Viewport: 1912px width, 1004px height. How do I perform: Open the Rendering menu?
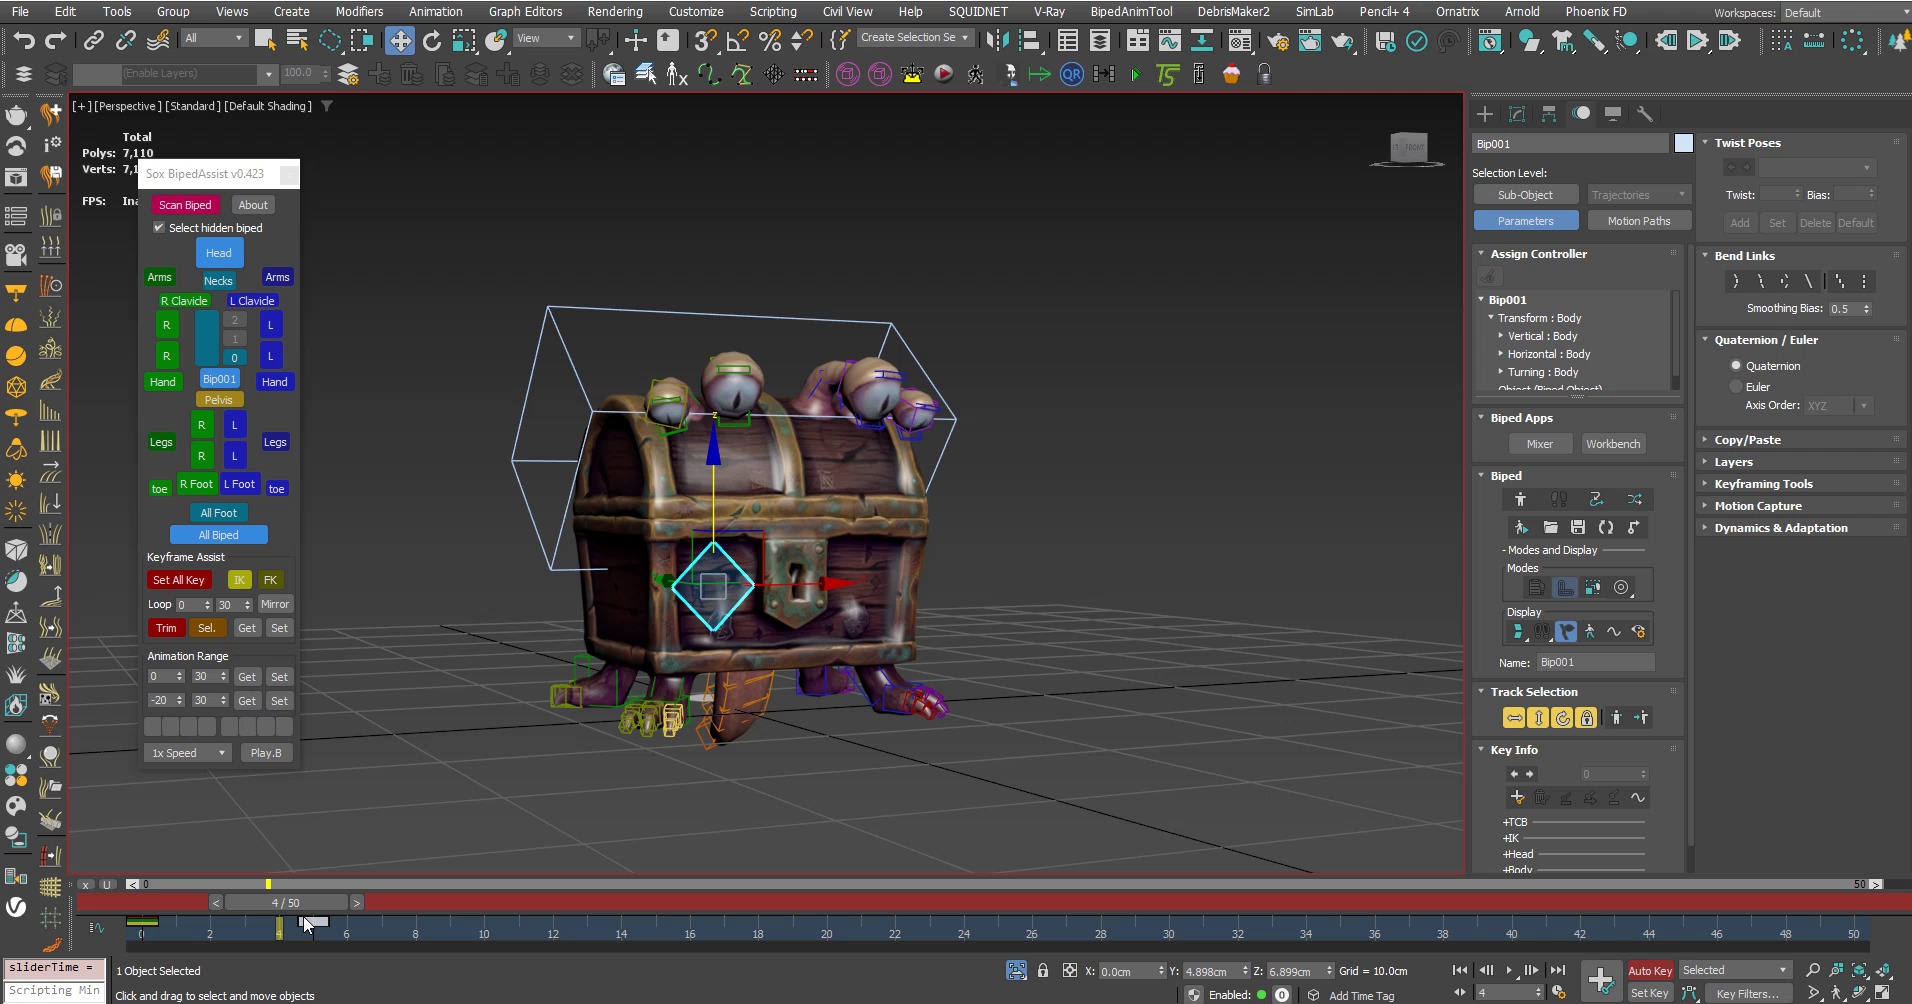615,12
